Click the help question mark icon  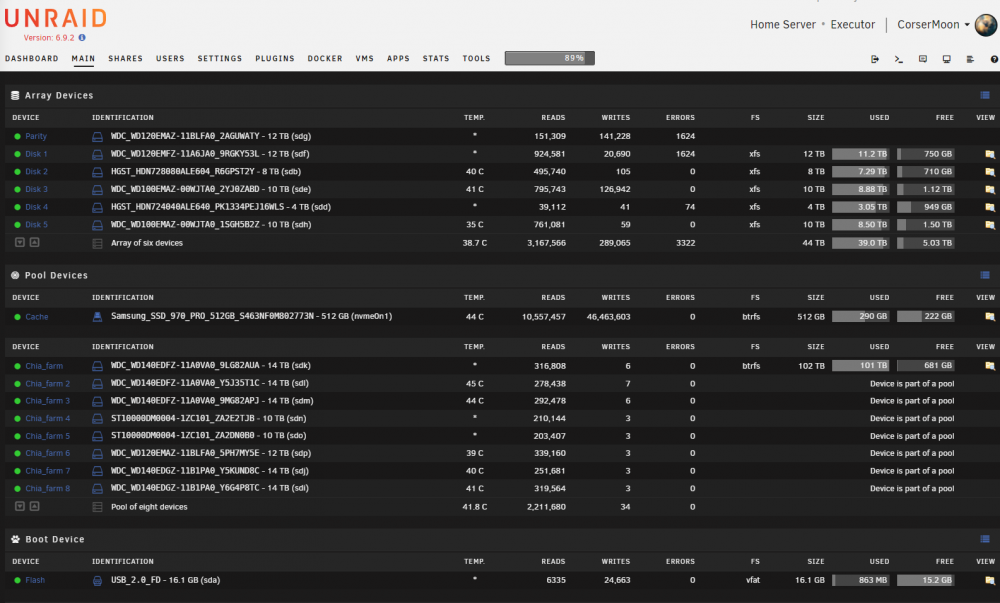pyautogui.click(x=994, y=59)
